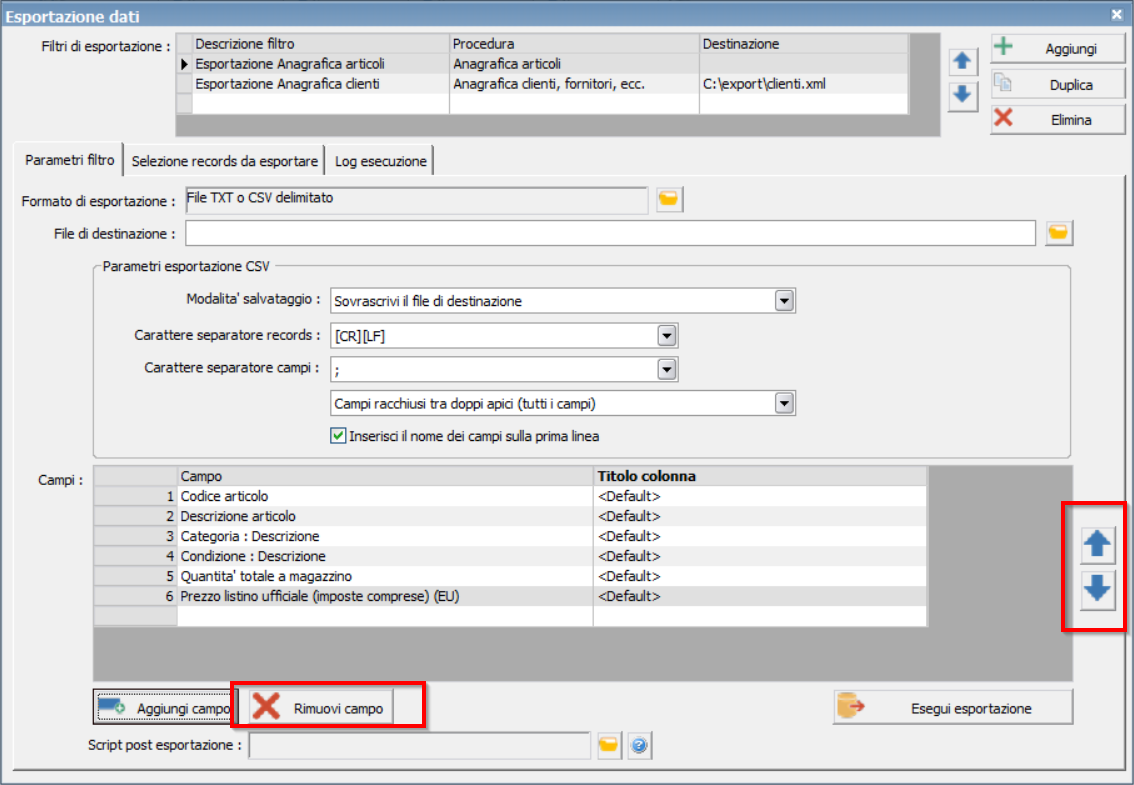The image size is (1134, 785).
Task: Switch to Selezione records da esportare tab
Action: pos(224,161)
